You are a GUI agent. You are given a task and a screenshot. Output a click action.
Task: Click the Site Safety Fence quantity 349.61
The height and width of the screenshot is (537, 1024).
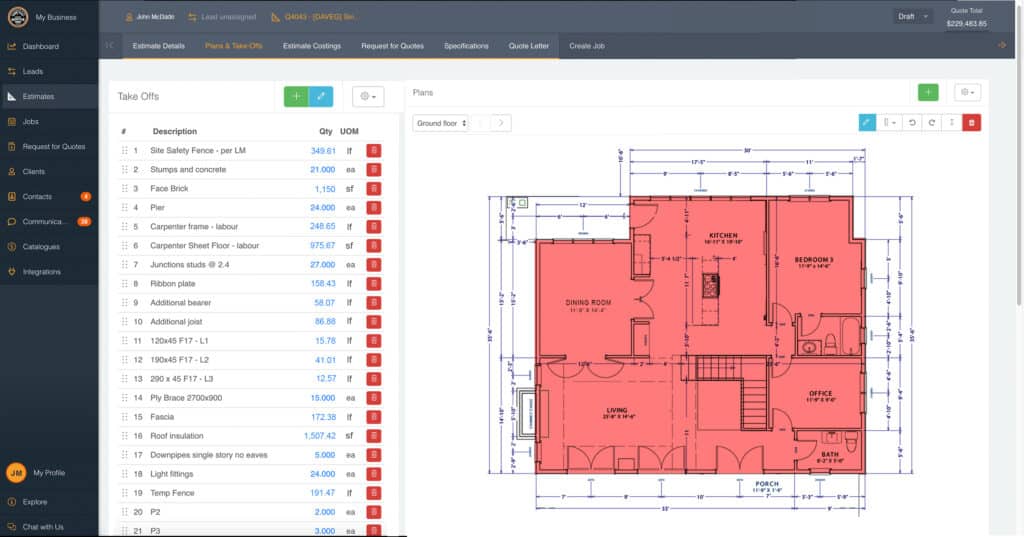pos(323,151)
